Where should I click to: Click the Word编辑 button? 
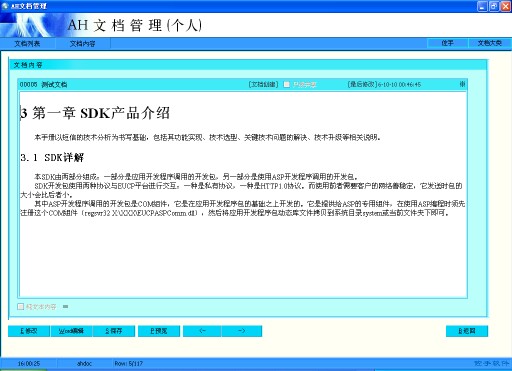pyautogui.click(x=71, y=331)
